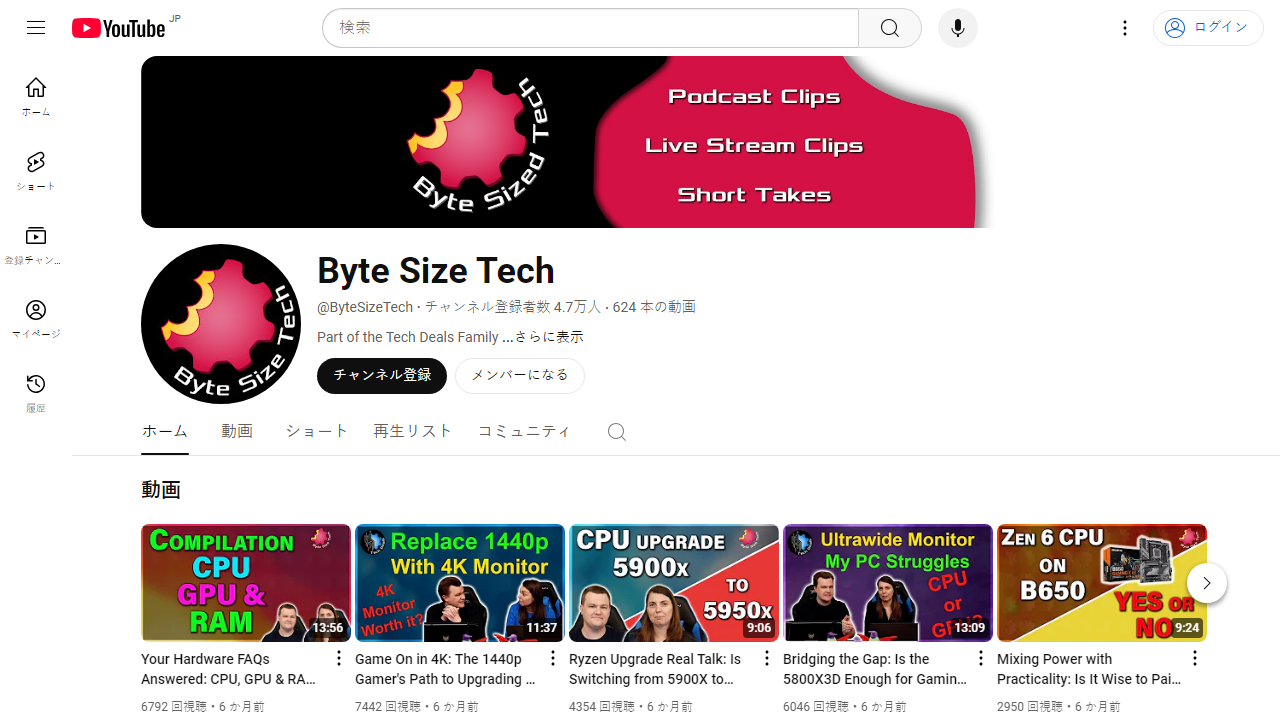Open options for Mixing Power with Practicality video
Viewport: 1280px width, 720px height.
coord(1195,658)
